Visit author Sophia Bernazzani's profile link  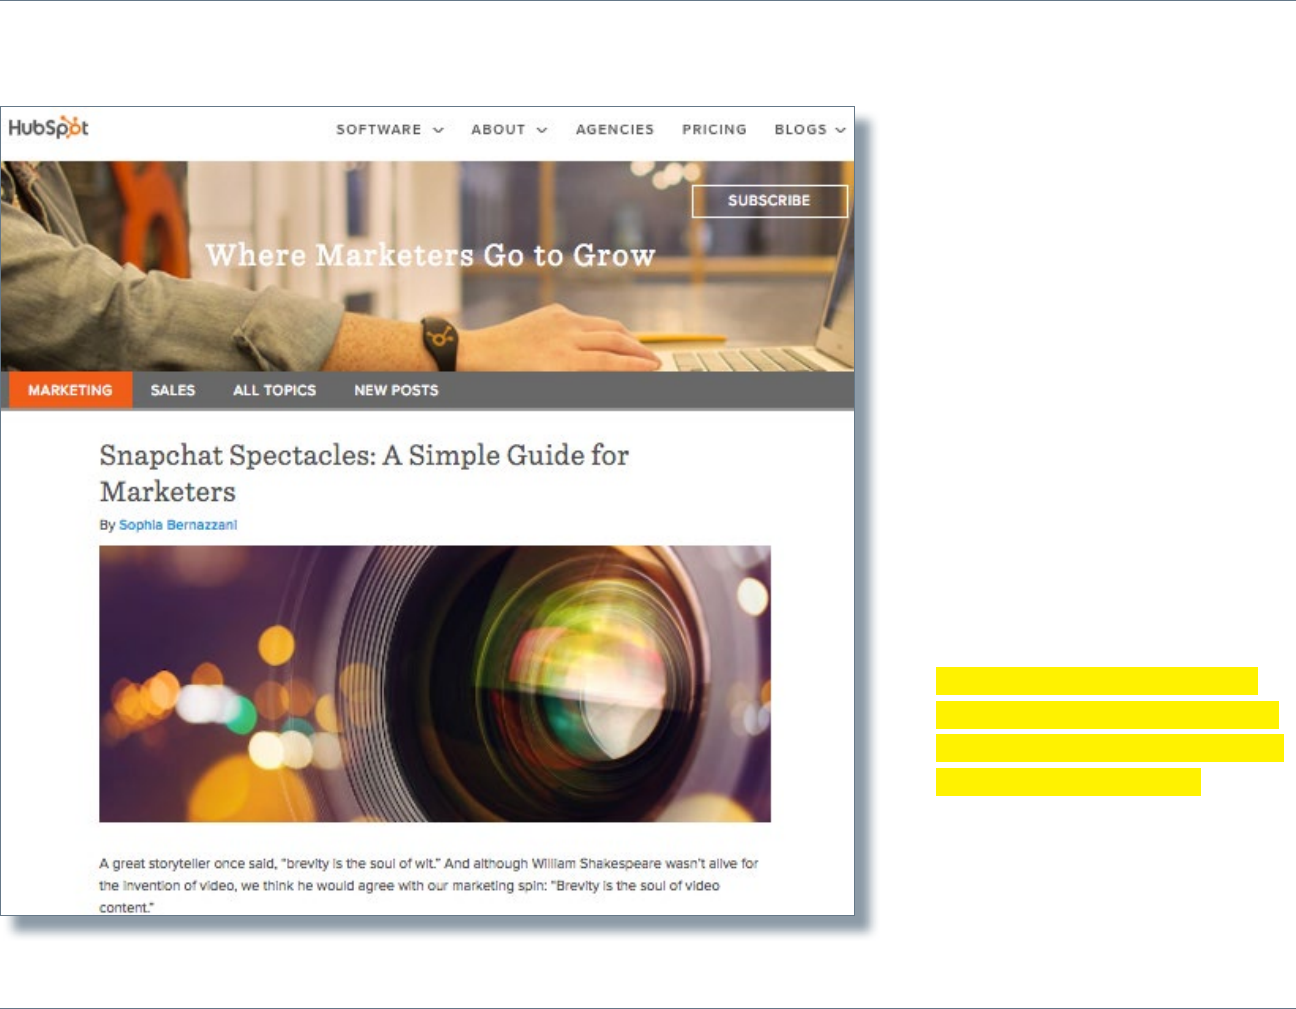(178, 525)
